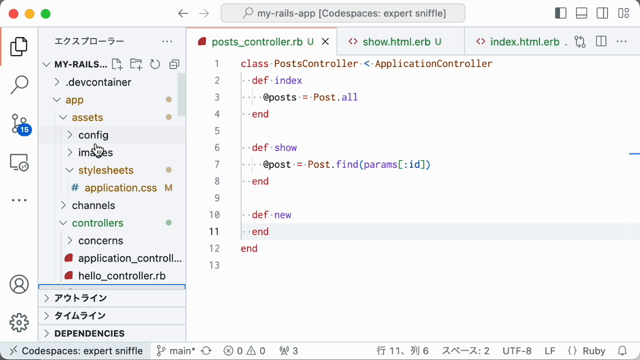Expand the concerns folder
The width and height of the screenshot is (640, 360).
(112, 240)
